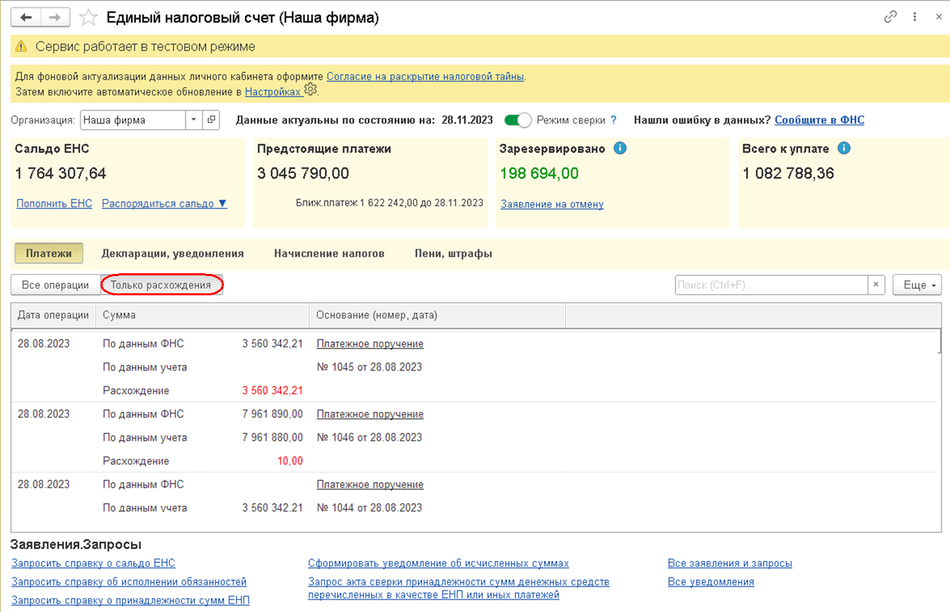Toggle the Режим сверки switch

[x=518, y=120]
